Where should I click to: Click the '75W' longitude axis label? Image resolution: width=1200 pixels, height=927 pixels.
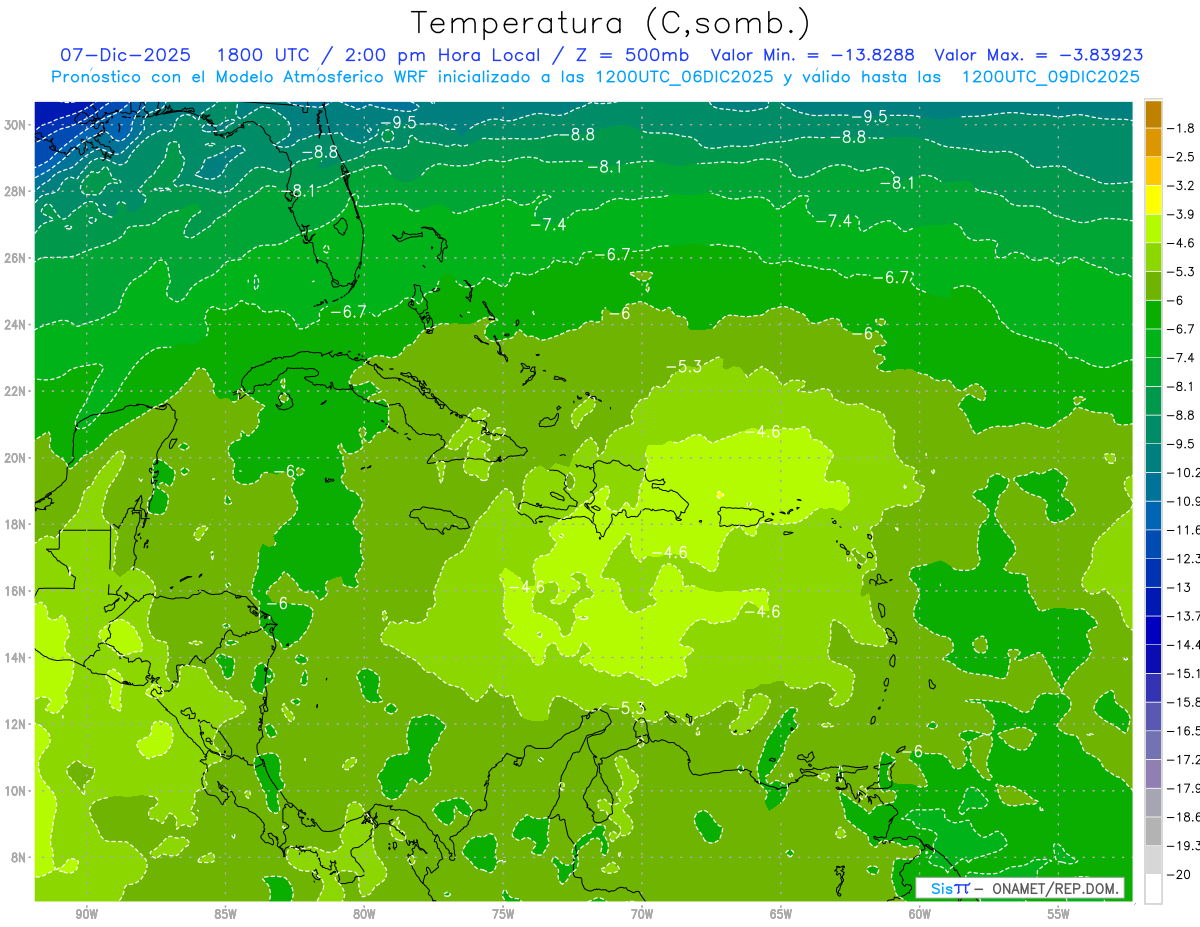click(x=503, y=914)
